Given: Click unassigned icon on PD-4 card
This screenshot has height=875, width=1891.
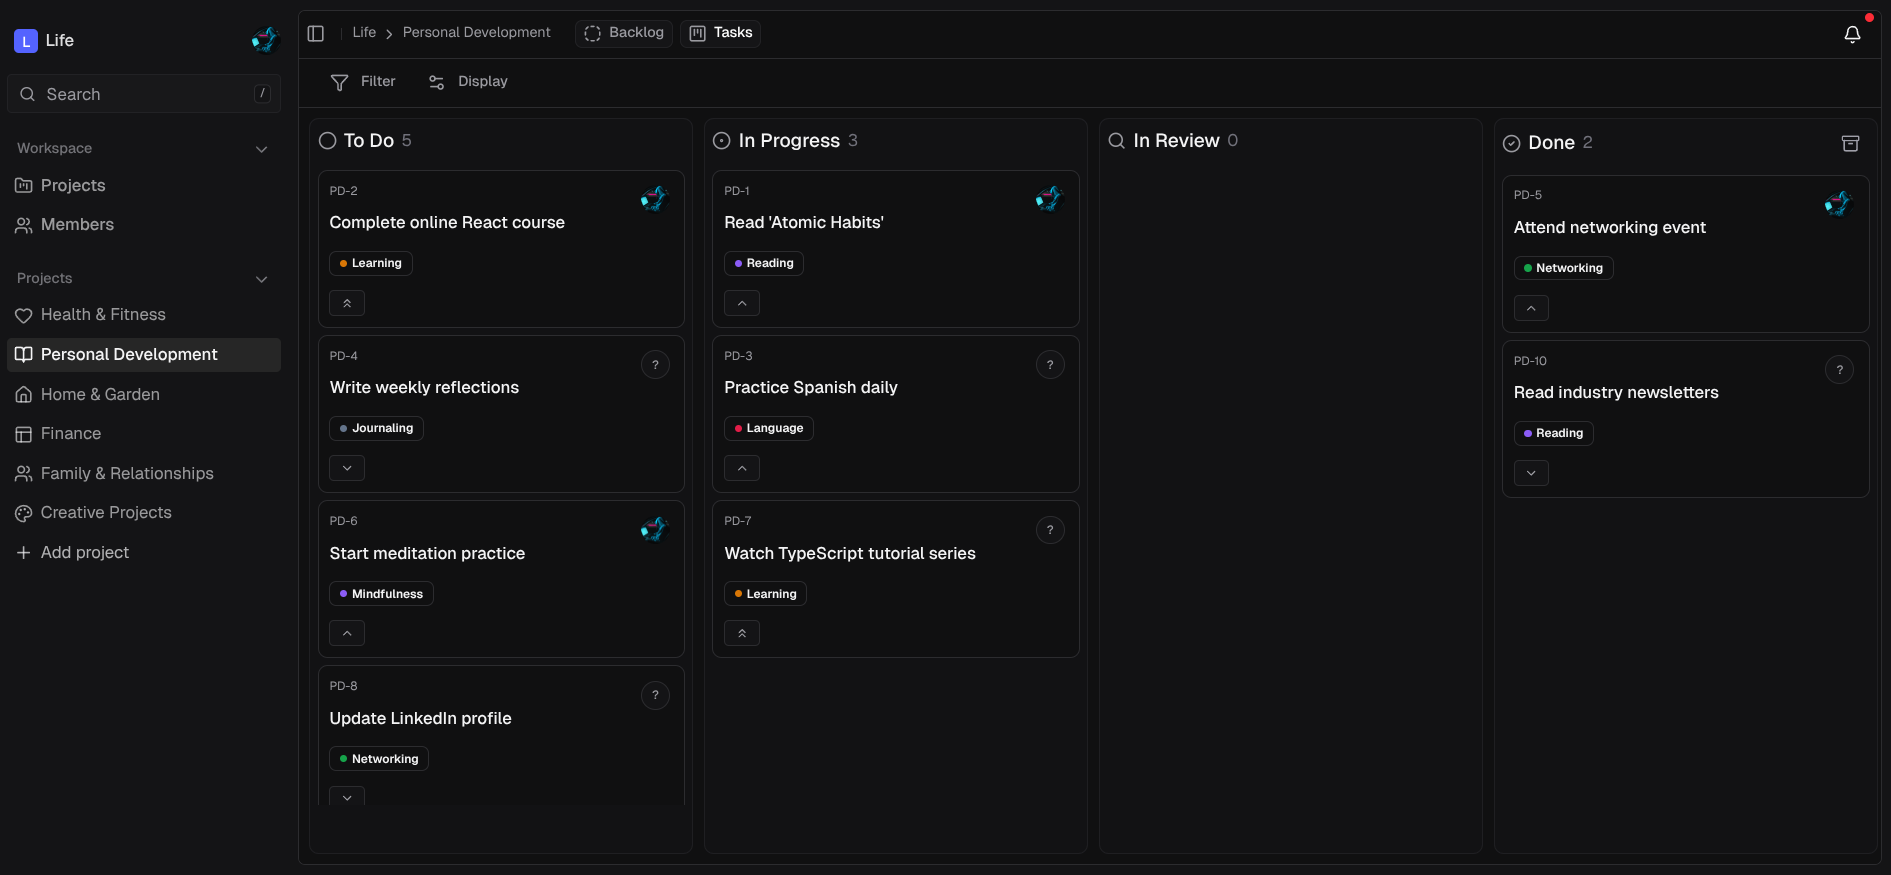Looking at the screenshot, I should (655, 365).
